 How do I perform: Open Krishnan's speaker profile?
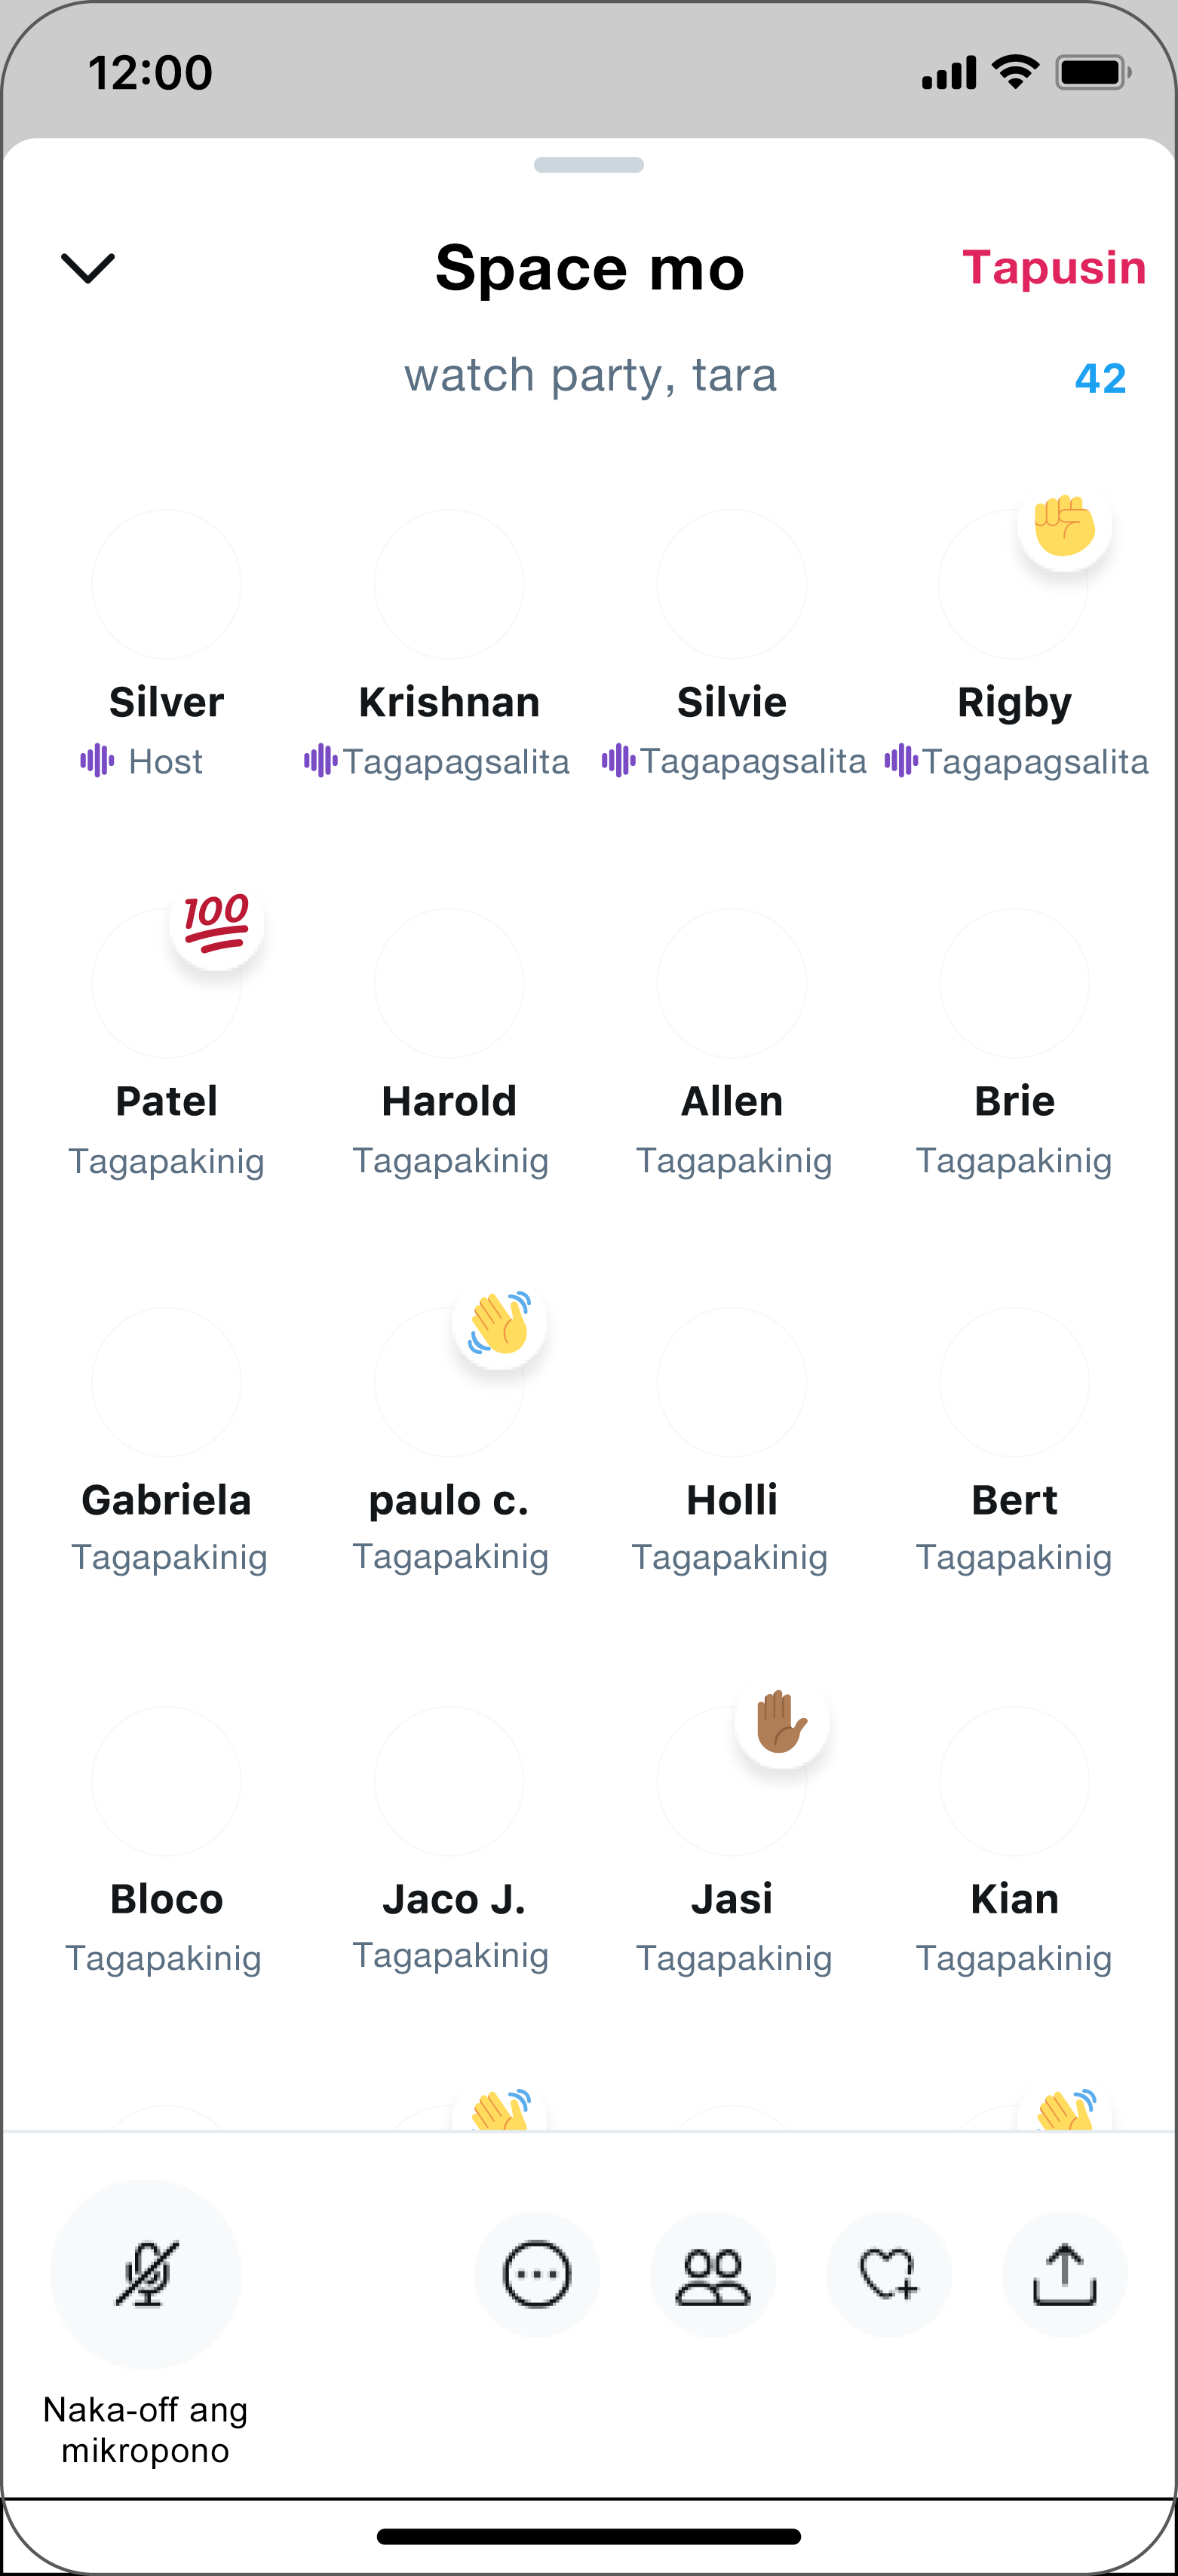click(449, 584)
